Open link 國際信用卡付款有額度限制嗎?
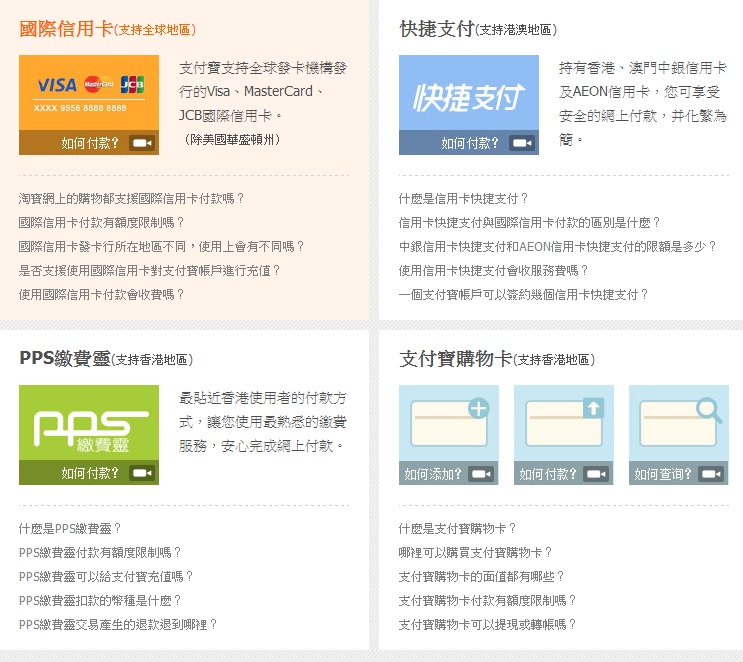The height and width of the screenshot is (662, 743). pyautogui.click(x=102, y=222)
